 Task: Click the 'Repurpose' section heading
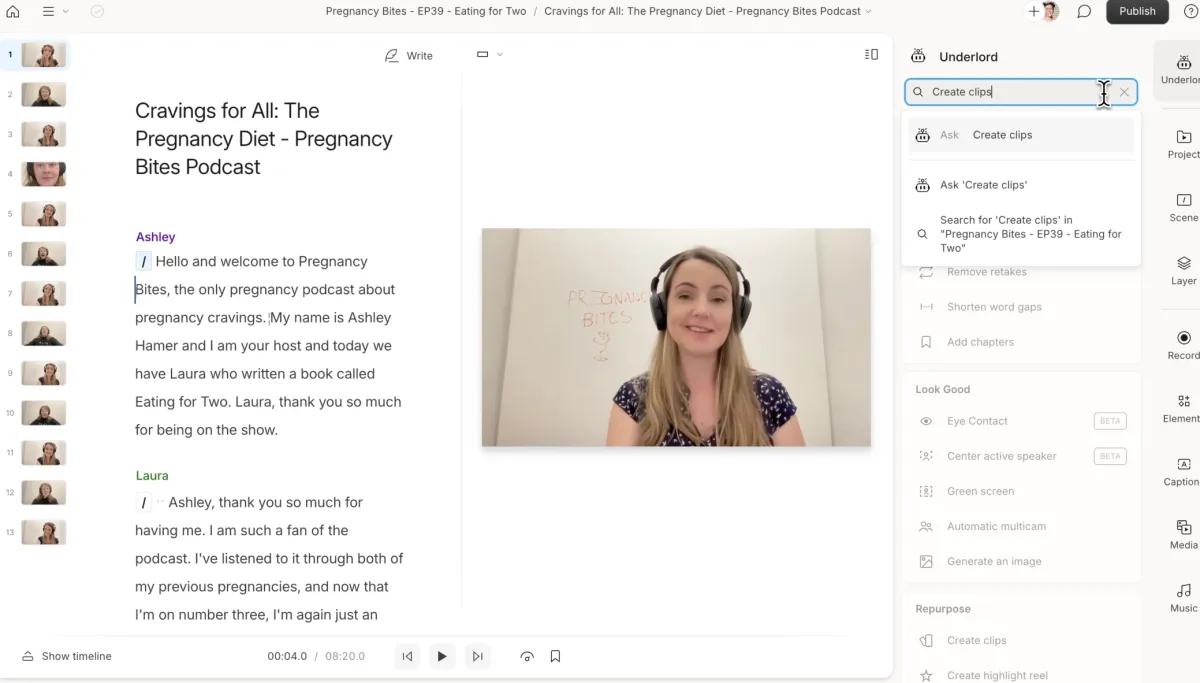point(943,609)
